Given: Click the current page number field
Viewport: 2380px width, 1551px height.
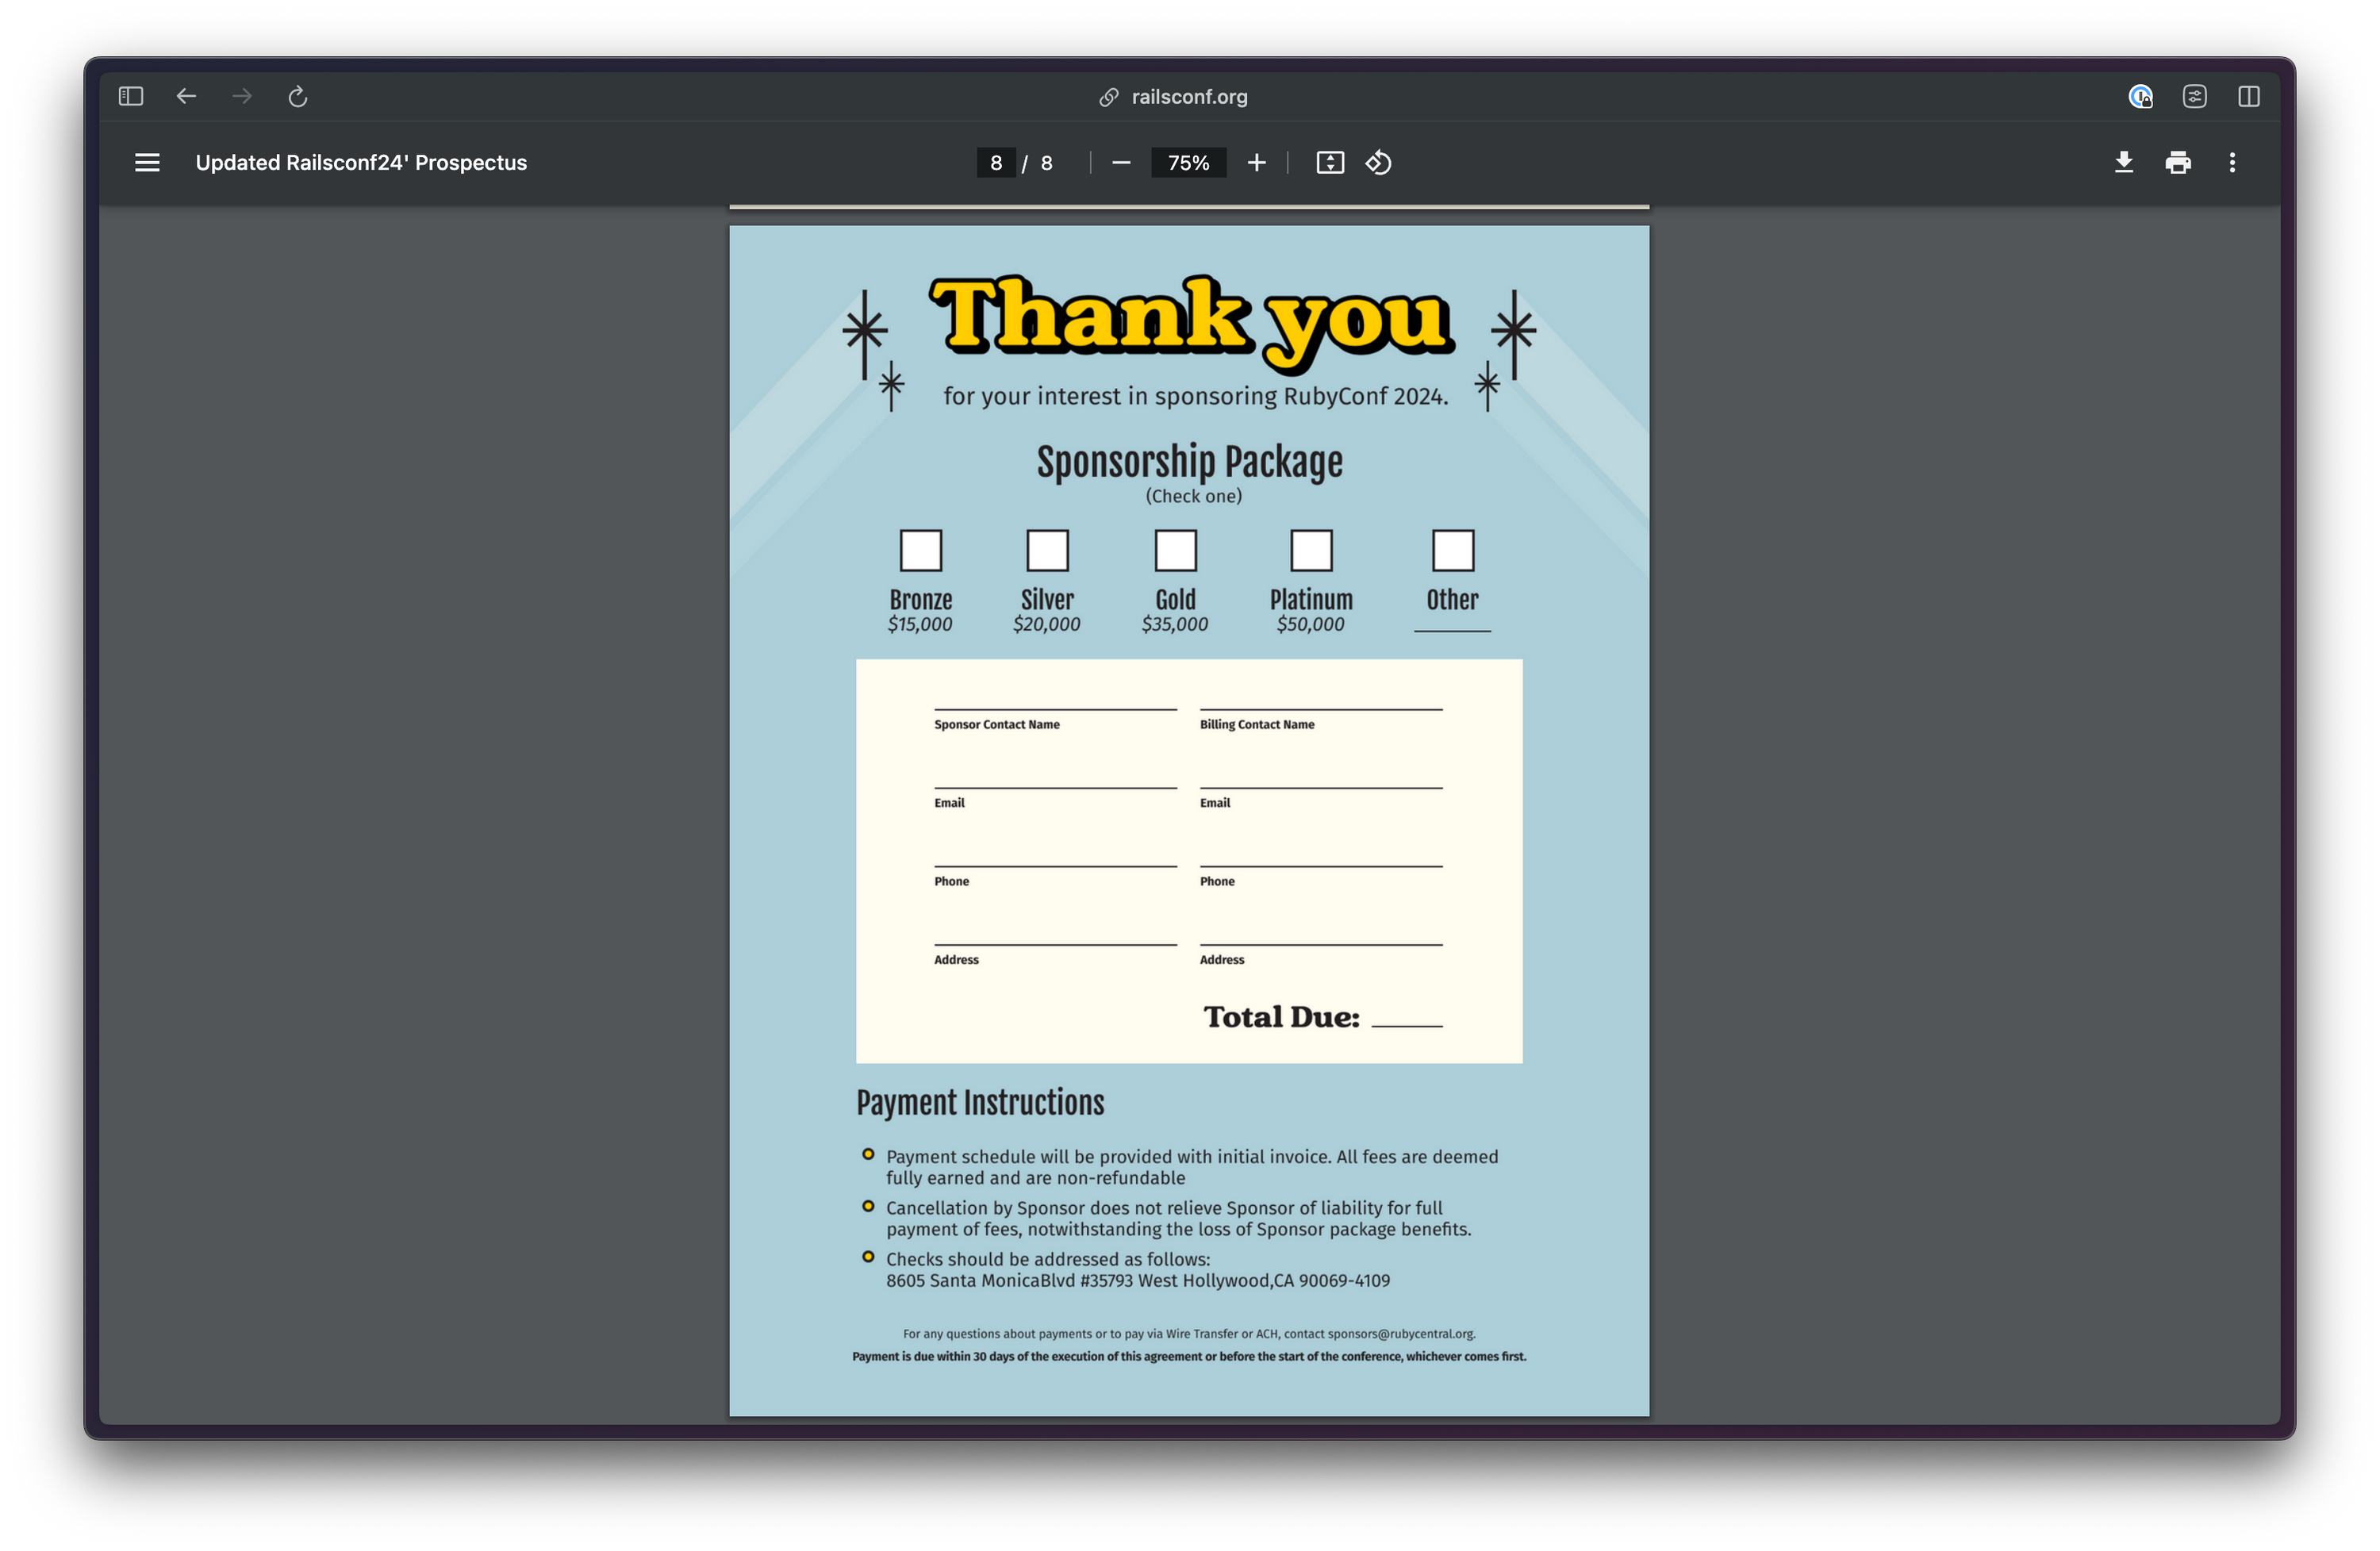Looking at the screenshot, I should (996, 162).
